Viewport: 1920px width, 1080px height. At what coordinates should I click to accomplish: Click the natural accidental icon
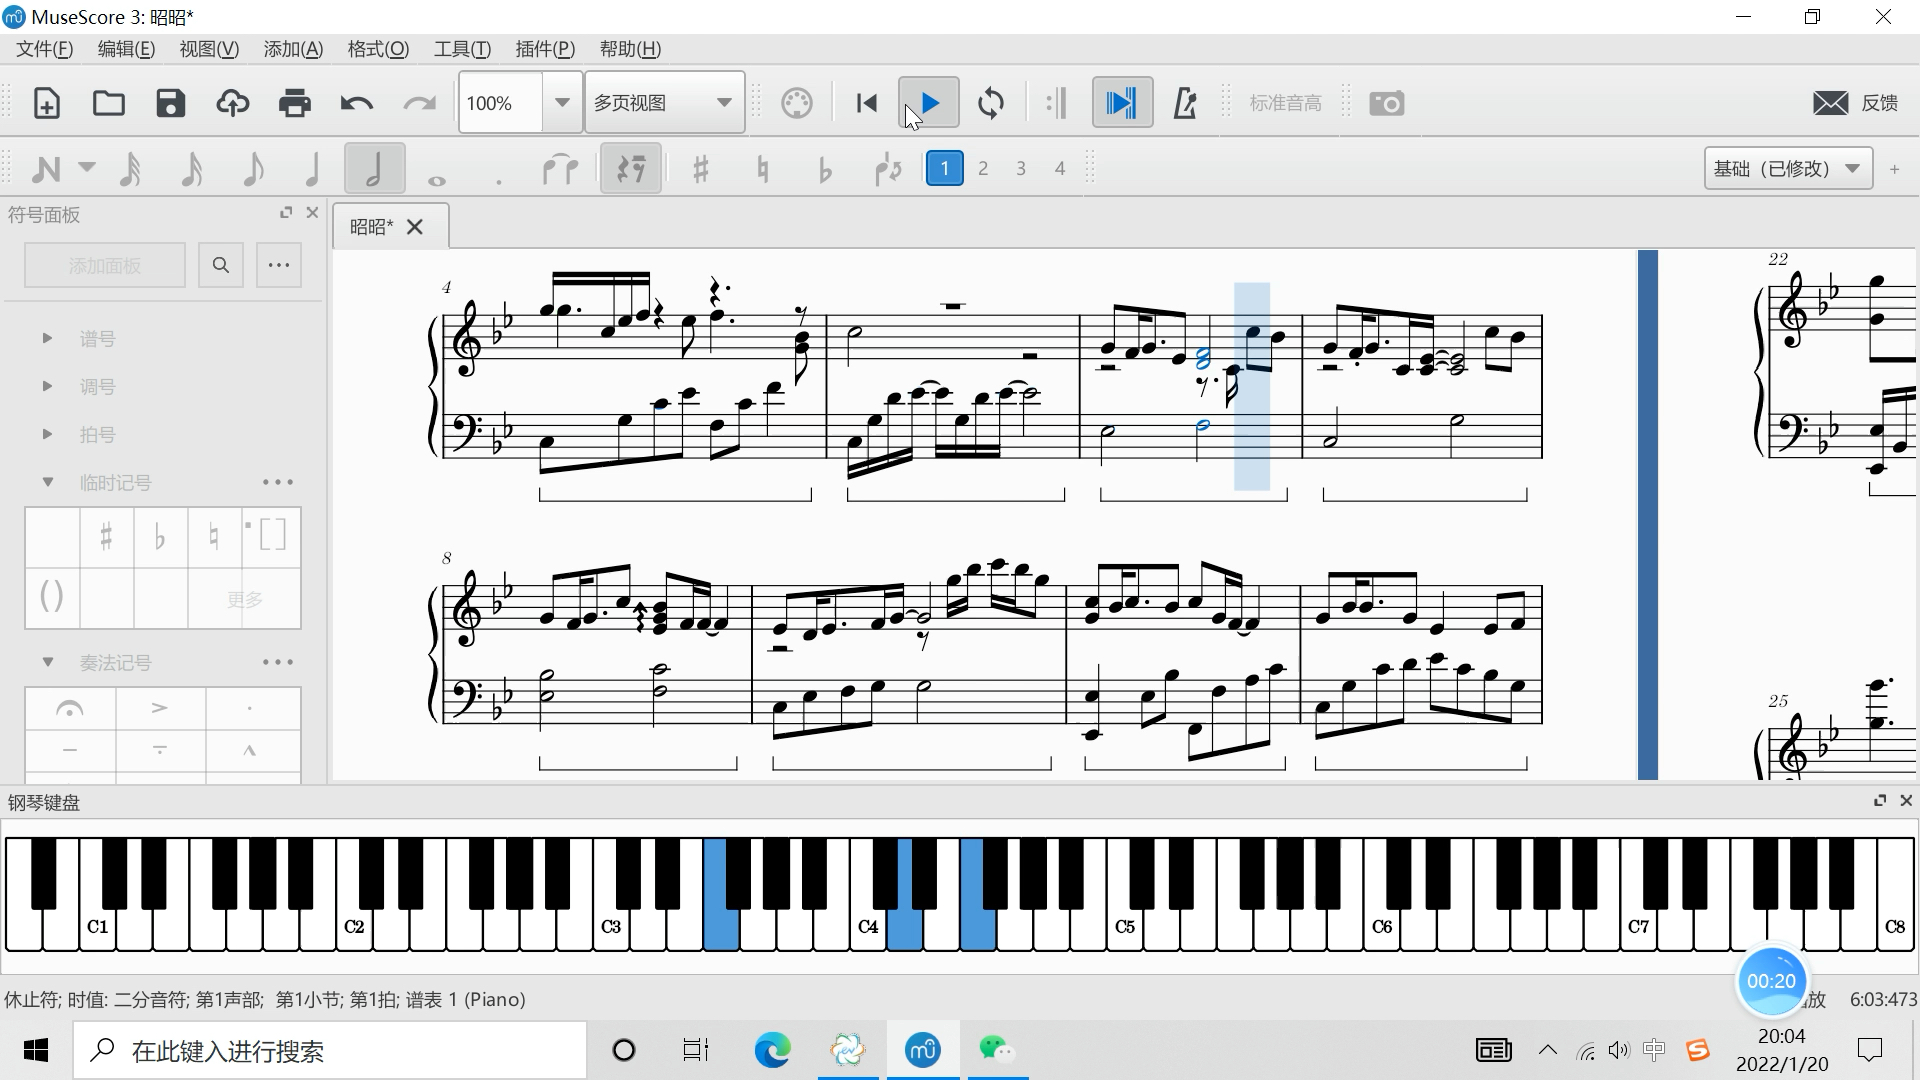click(x=762, y=167)
